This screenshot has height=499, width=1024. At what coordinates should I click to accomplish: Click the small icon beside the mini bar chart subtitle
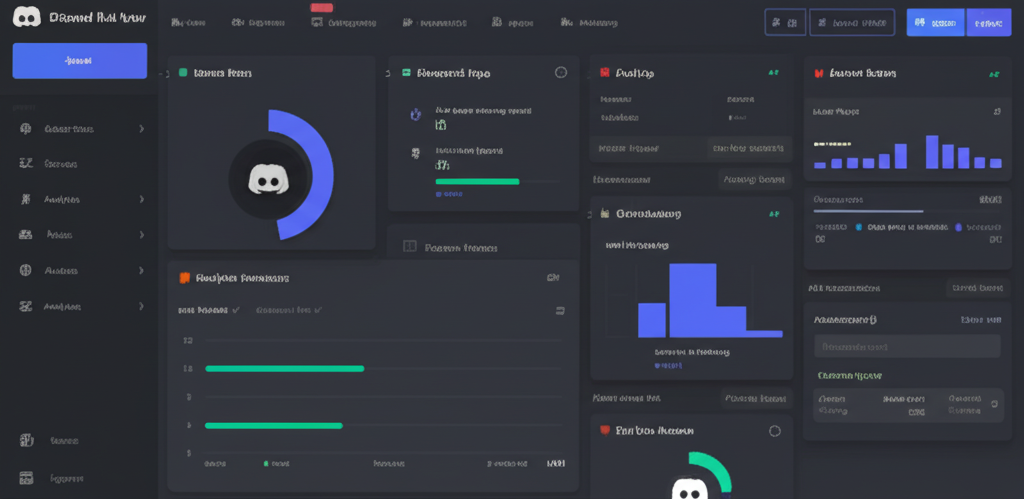click(x=997, y=112)
